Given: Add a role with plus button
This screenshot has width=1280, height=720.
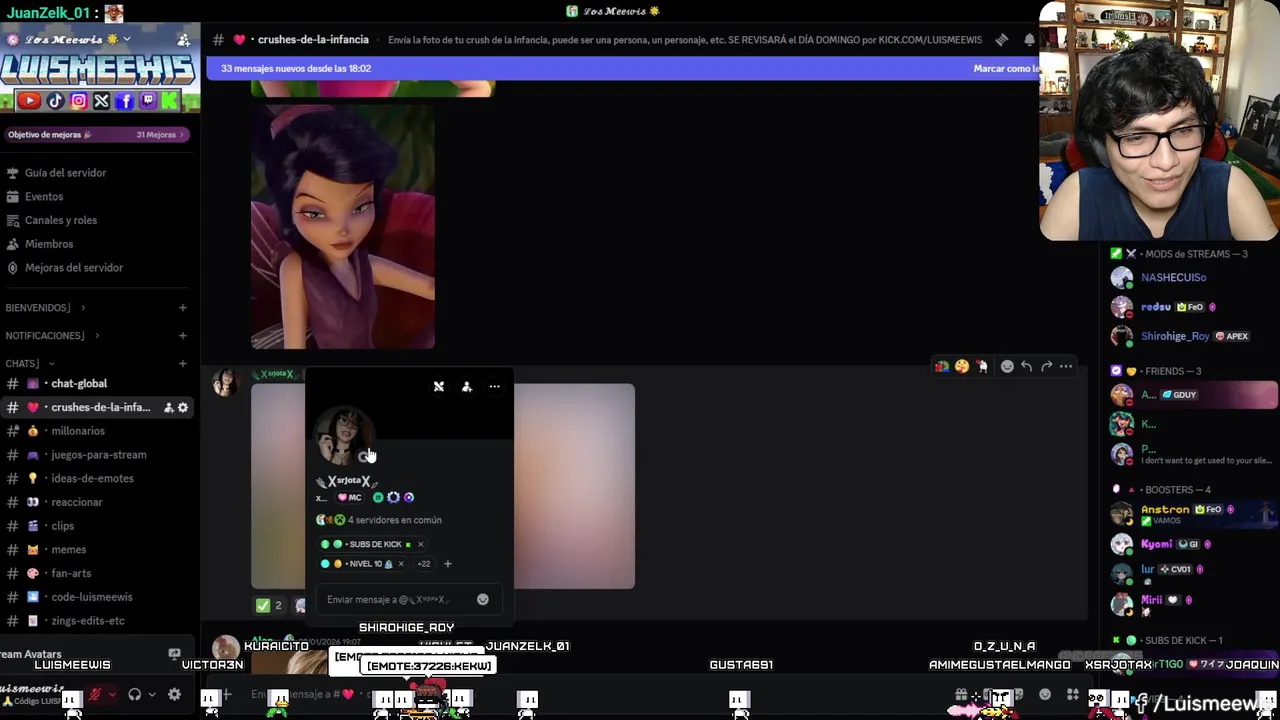Looking at the screenshot, I should 447,564.
